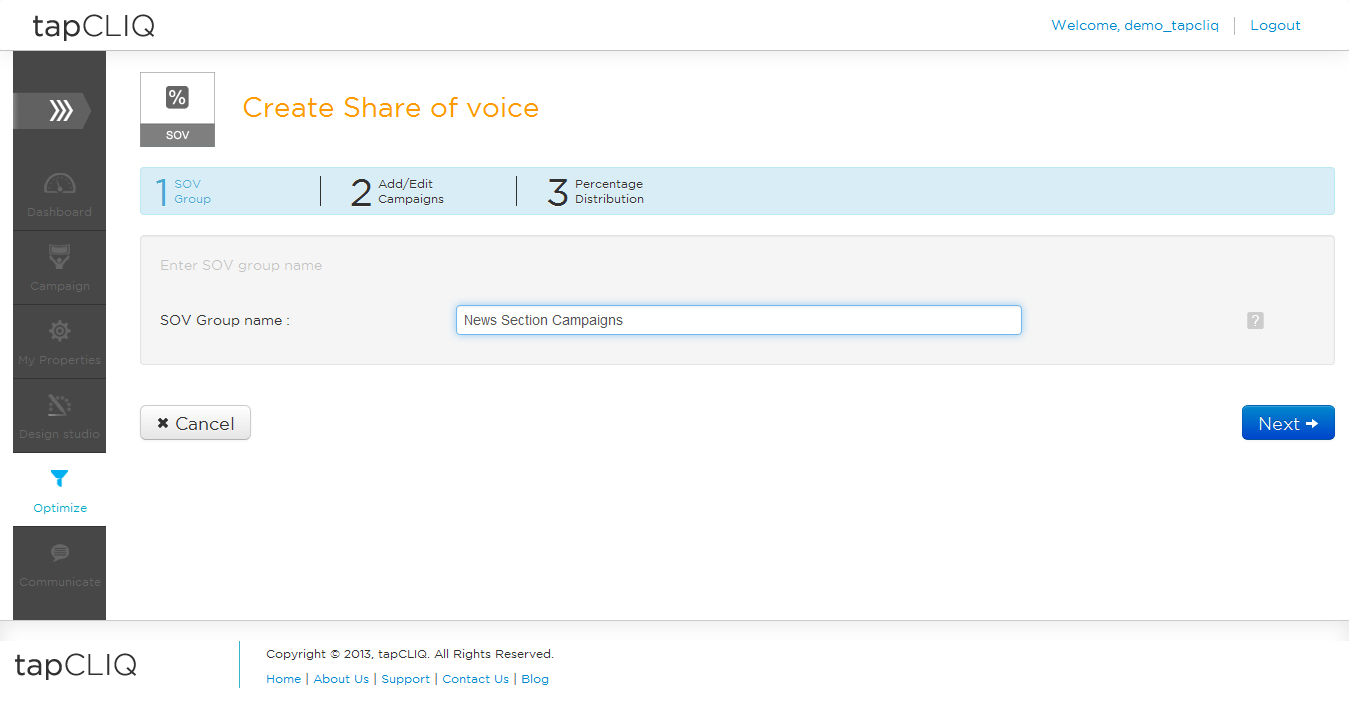Click the 'Enter SOV group name' hint text

pyautogui.click(x=241, y=266)
